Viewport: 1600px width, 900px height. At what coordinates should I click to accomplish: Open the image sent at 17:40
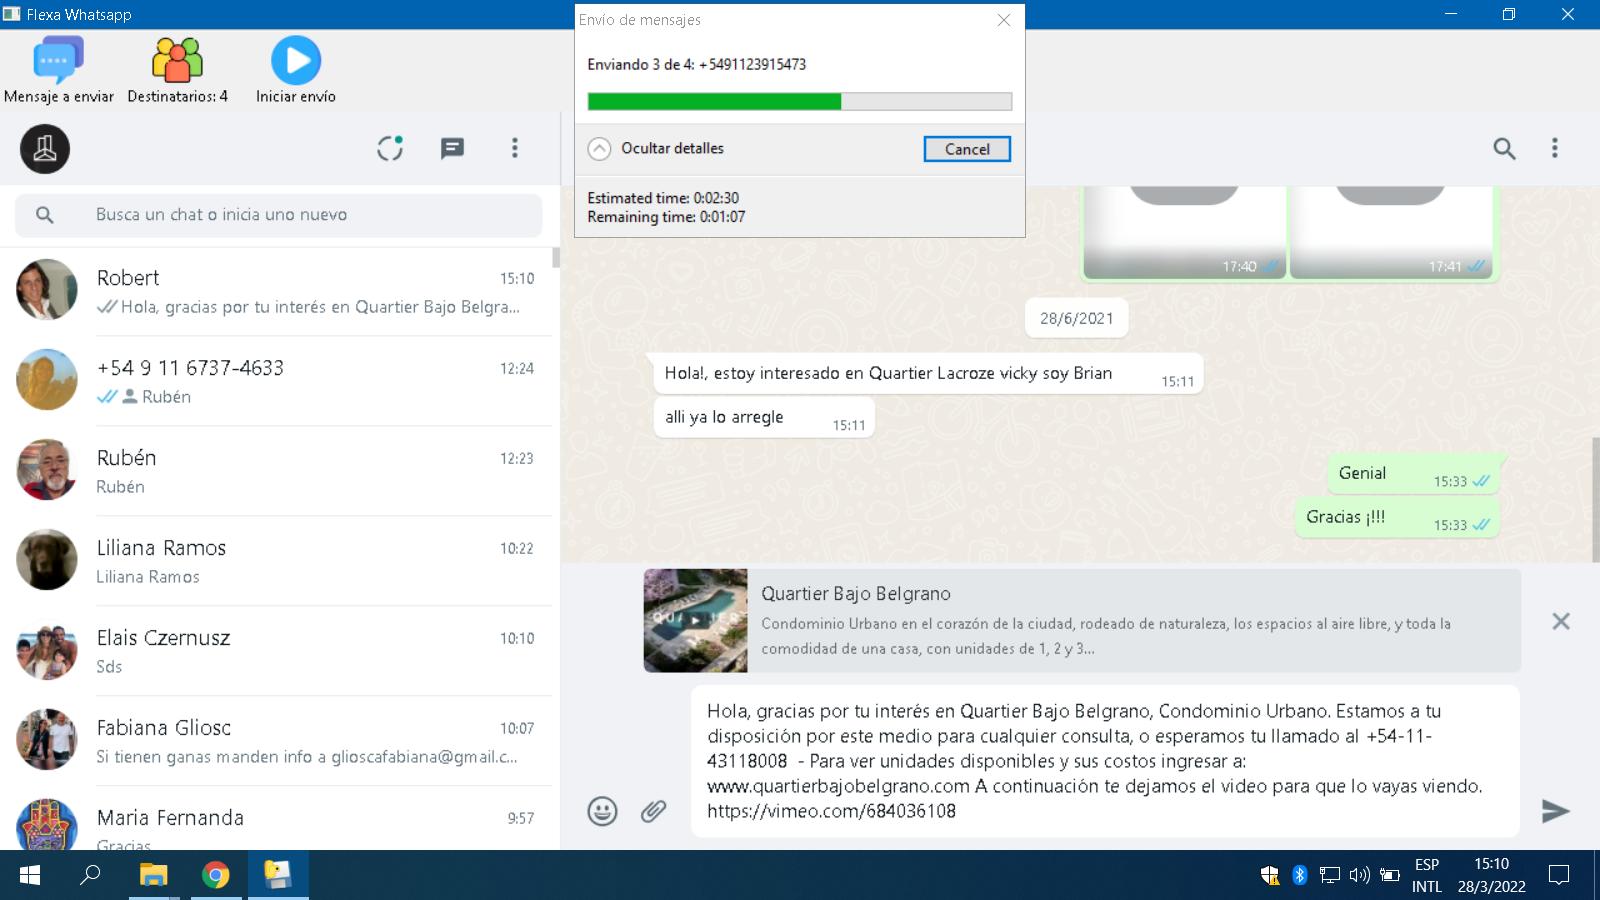tap(1184, 232)
